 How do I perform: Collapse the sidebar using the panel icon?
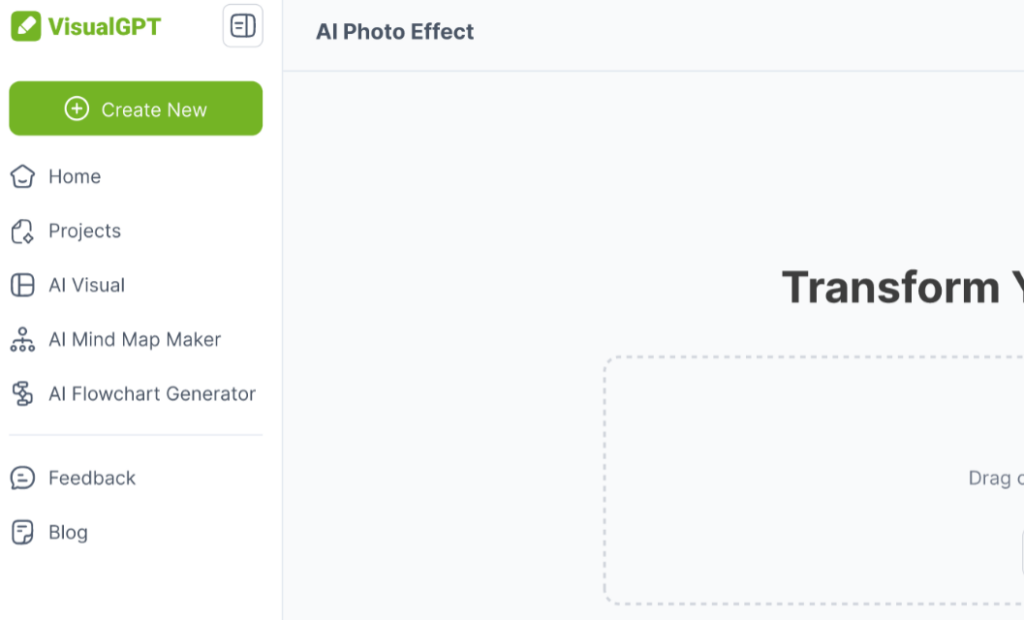(x=242, y=26)
